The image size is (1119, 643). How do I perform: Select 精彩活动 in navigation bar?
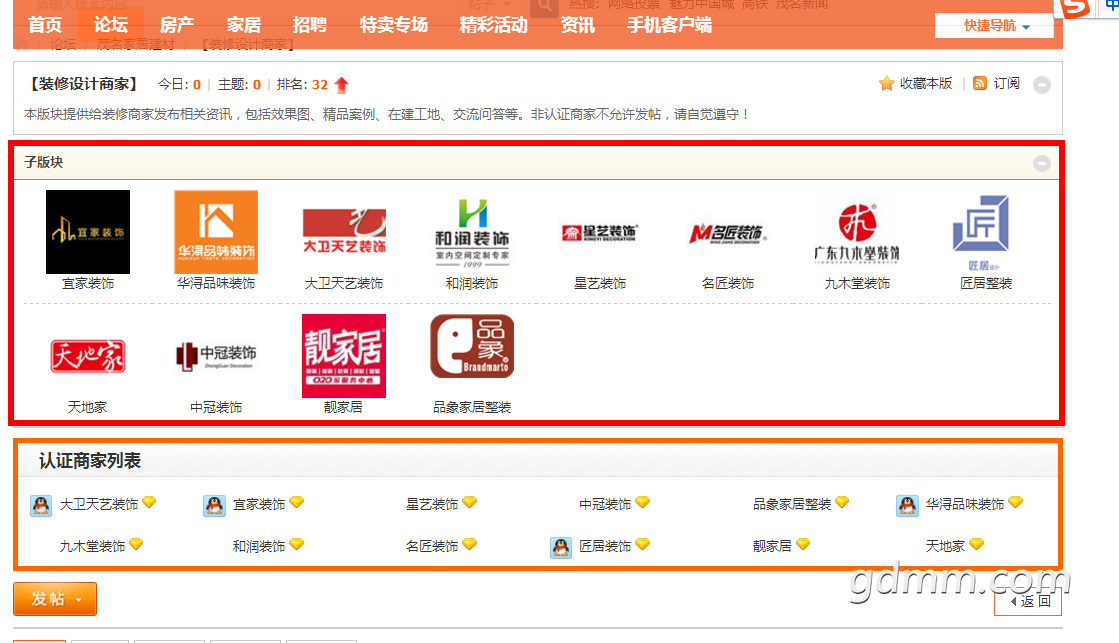[x=493, y=25]
